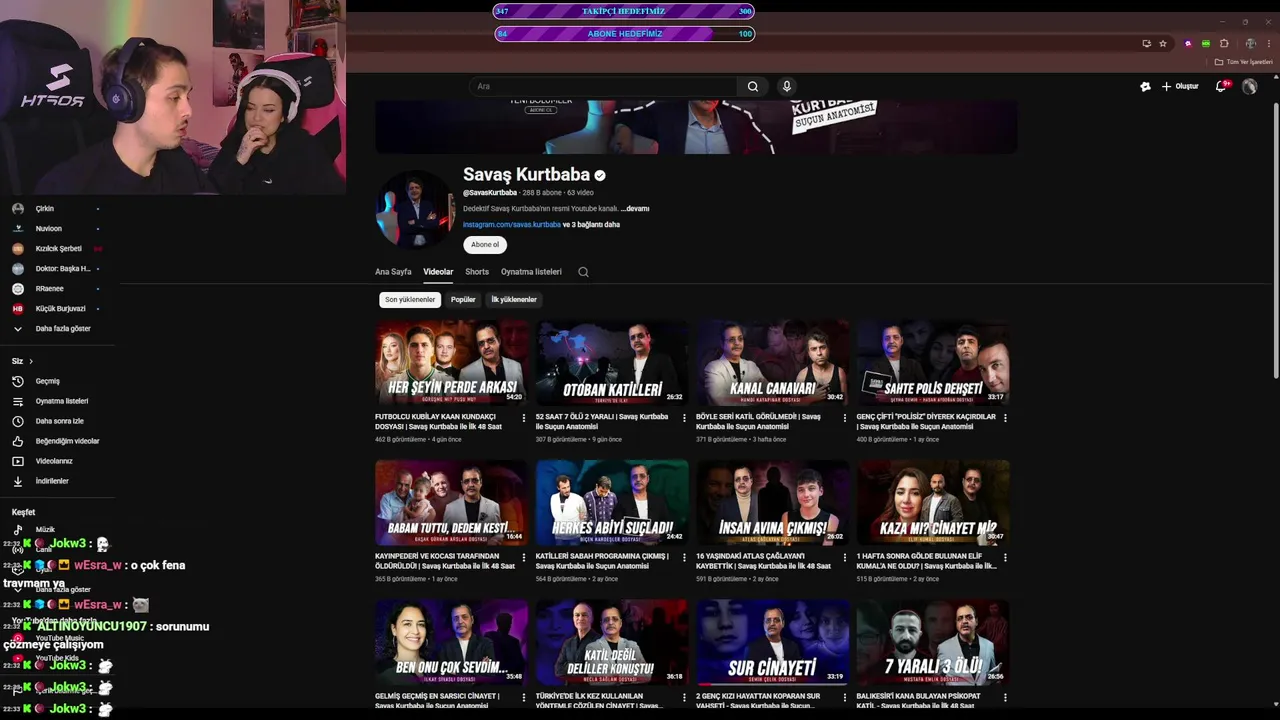Click the 1 Hafta Sonra Gölde video title
This screenshot has height=720, width=1280.
click(x=926, y=561)
